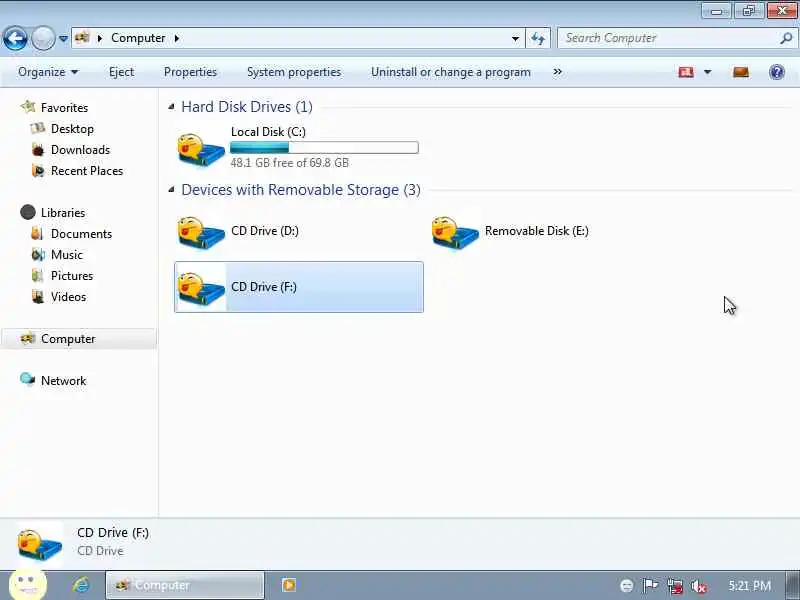
Task: Click the Refresh button beside address bar
Action: 538,38
